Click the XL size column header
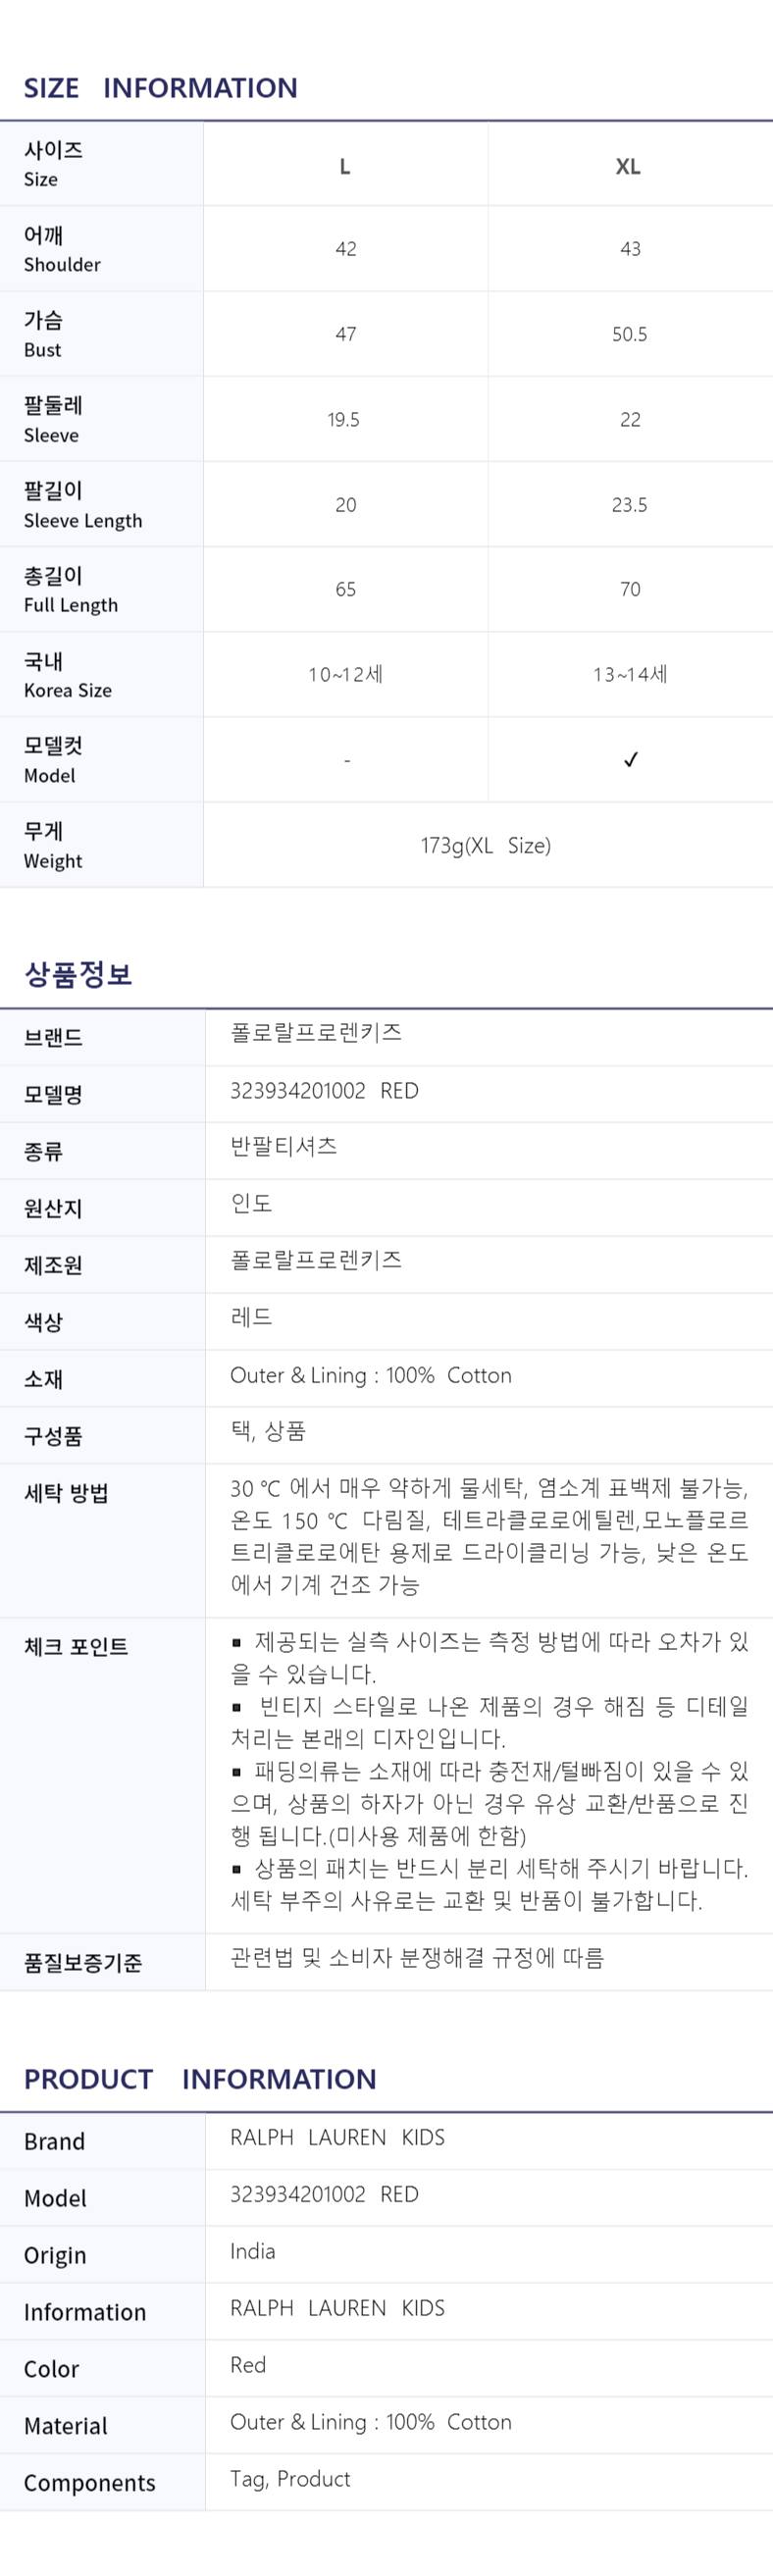773x2576 pixels. [628, 166]
